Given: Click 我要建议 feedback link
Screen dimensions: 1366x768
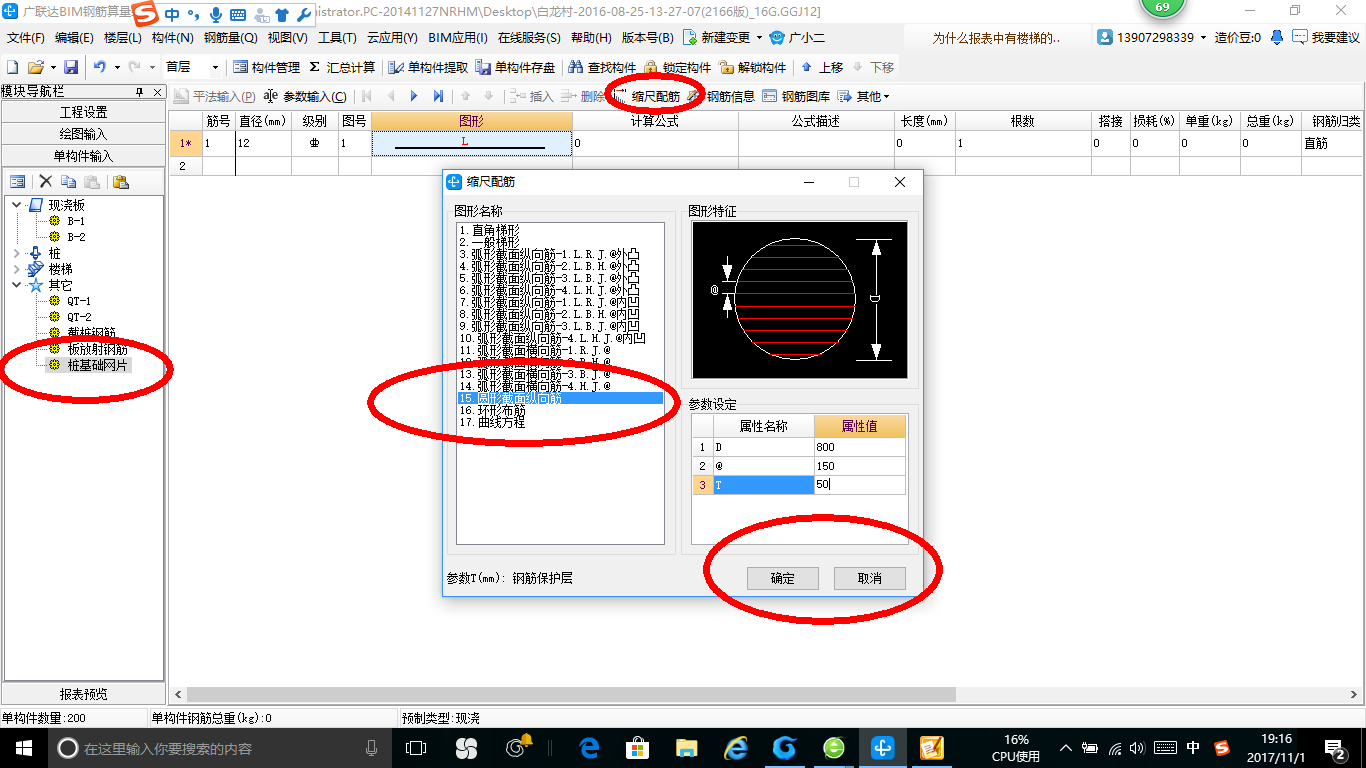Looking at the screenshot, I should (1326, 37).
